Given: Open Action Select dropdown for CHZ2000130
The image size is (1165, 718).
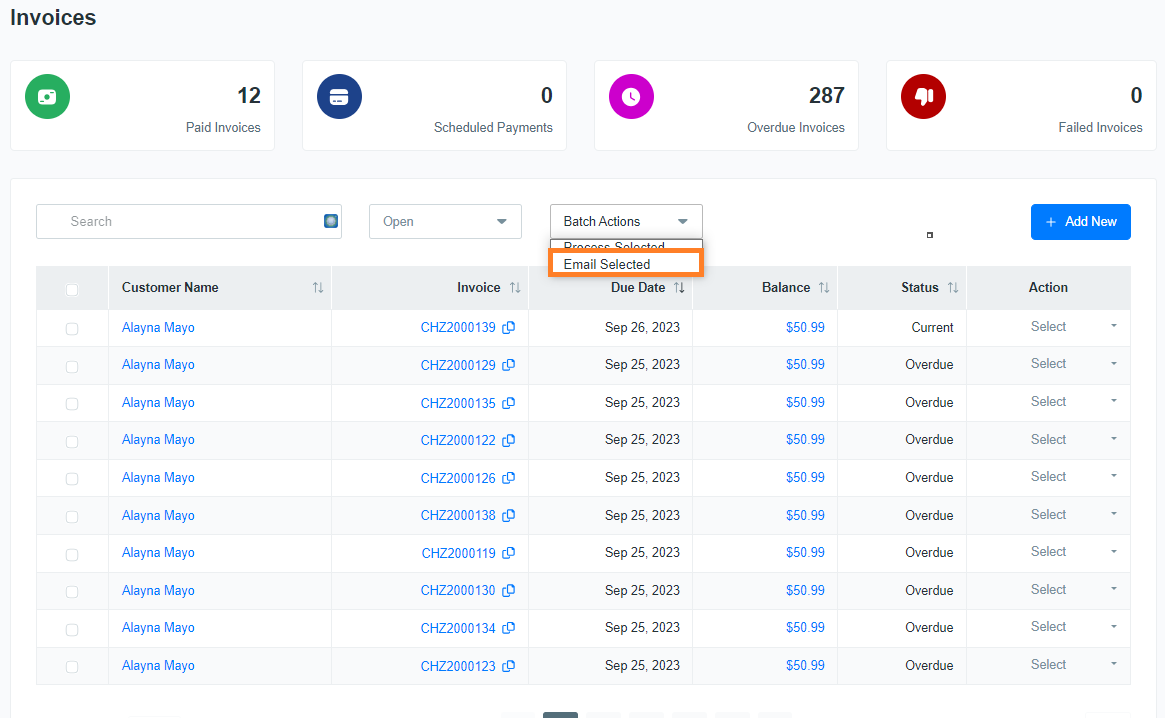Looking at the screenshot, I should point(1074,590).
